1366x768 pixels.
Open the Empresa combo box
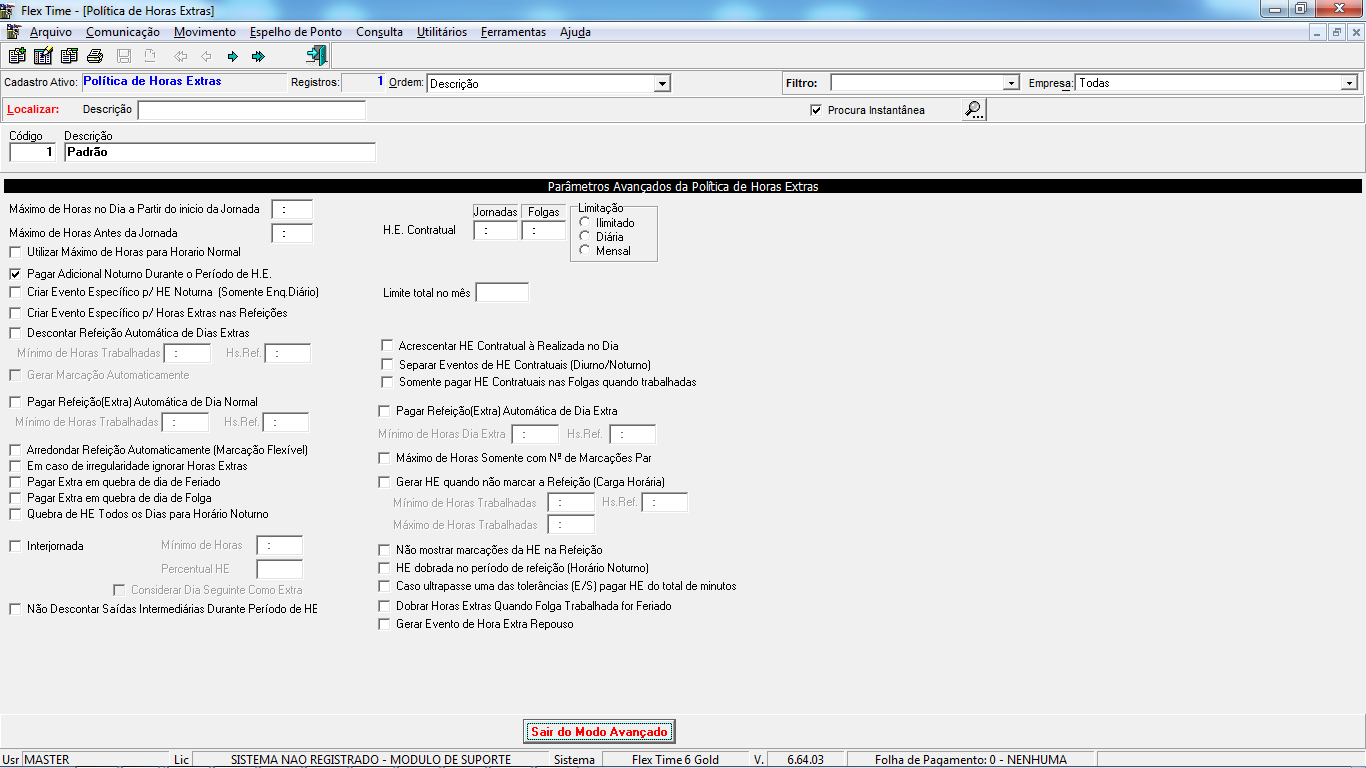1349,83
